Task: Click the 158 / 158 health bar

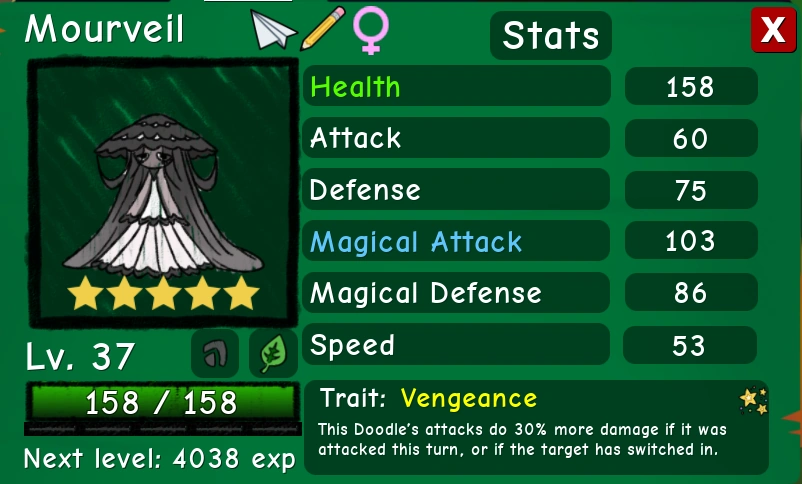Action: pos(162,402)
